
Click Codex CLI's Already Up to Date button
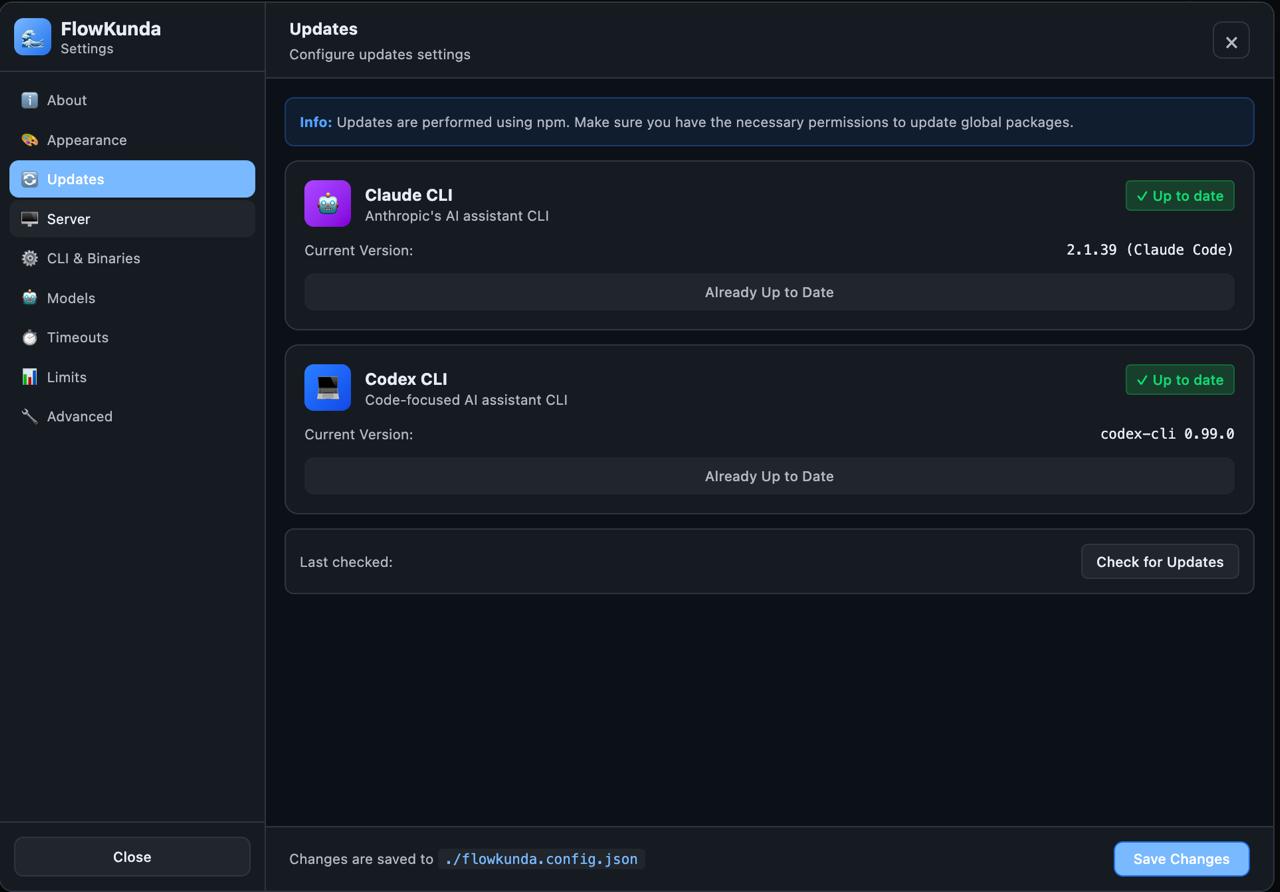click(769, 476)
